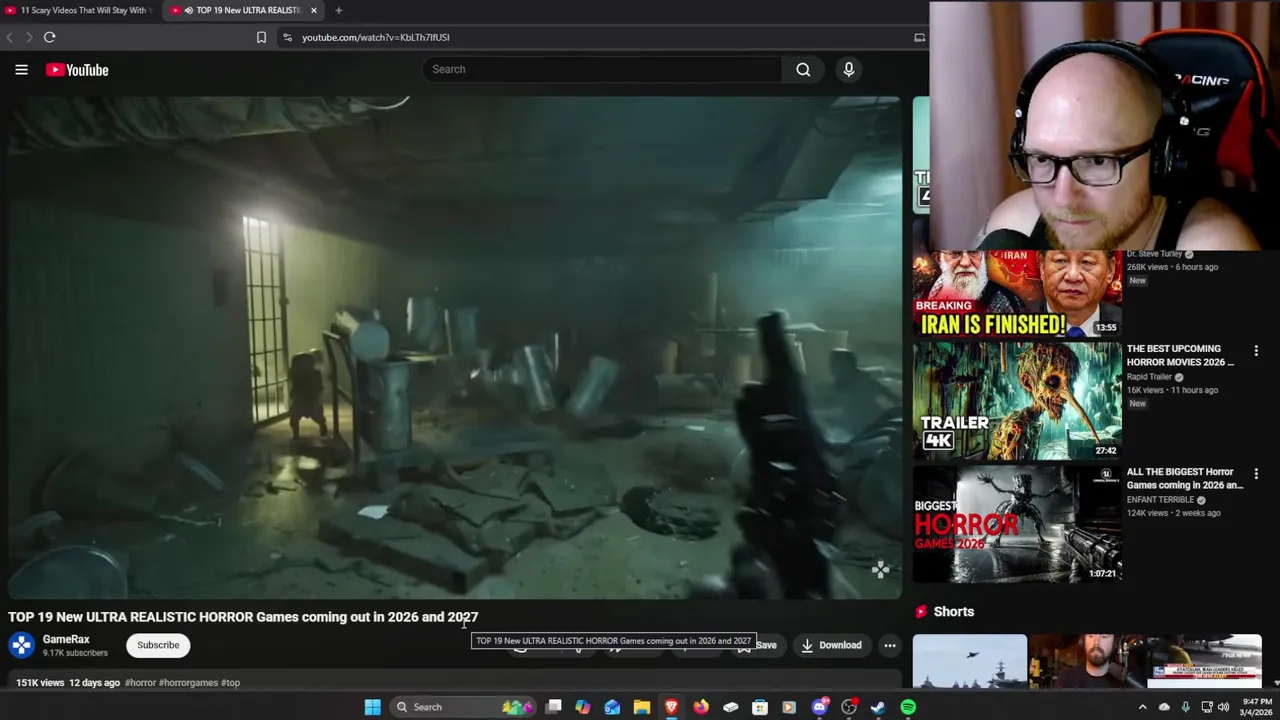Open volume control in the system tray
This screenshot has width=1280, height=720.
click(x=1223, y=707)
